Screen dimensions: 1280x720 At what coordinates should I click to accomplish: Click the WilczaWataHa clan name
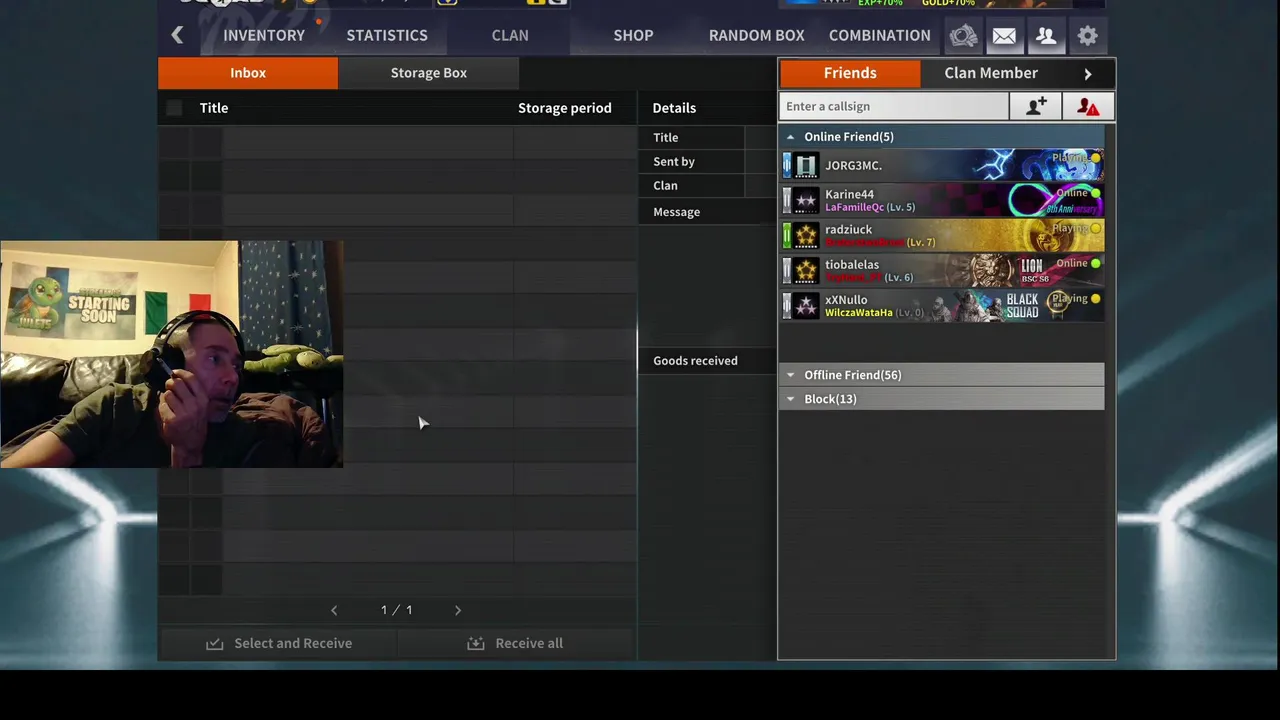858,313
